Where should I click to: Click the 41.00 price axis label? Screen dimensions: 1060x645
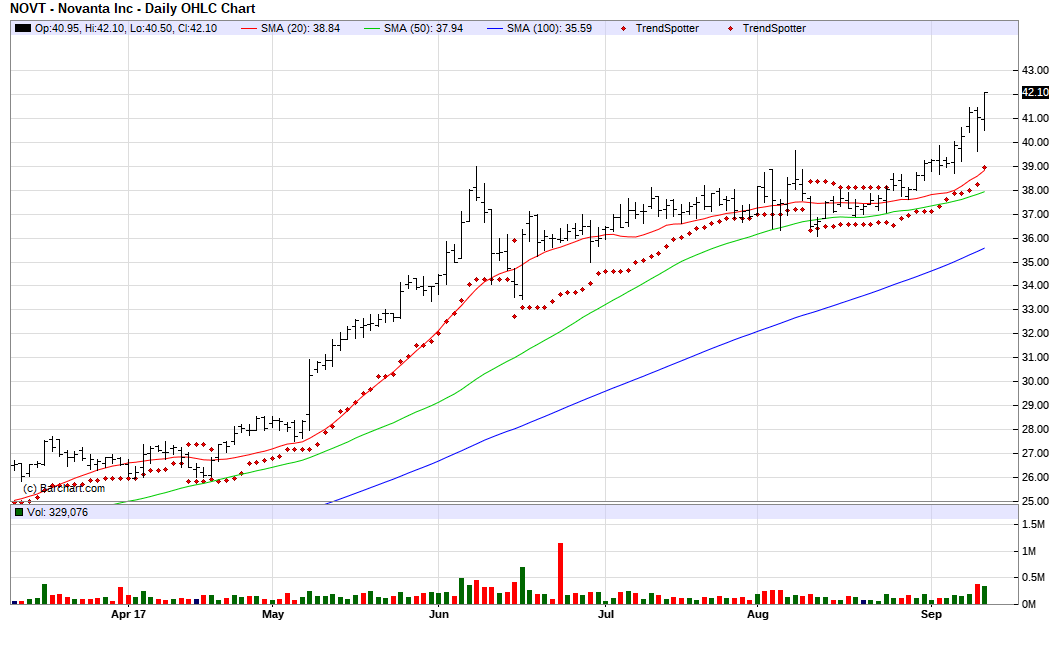pyautogui.click(x=1035, y=118)
